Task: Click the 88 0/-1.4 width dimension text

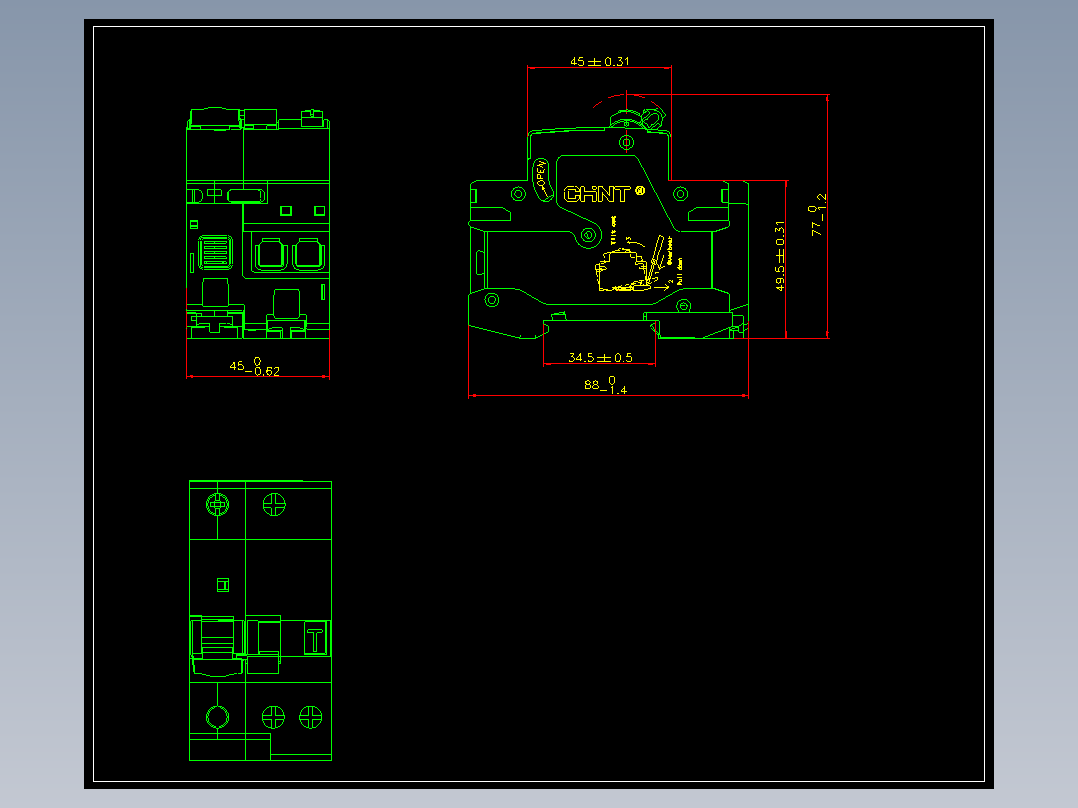Action: [x=605, y=385]
